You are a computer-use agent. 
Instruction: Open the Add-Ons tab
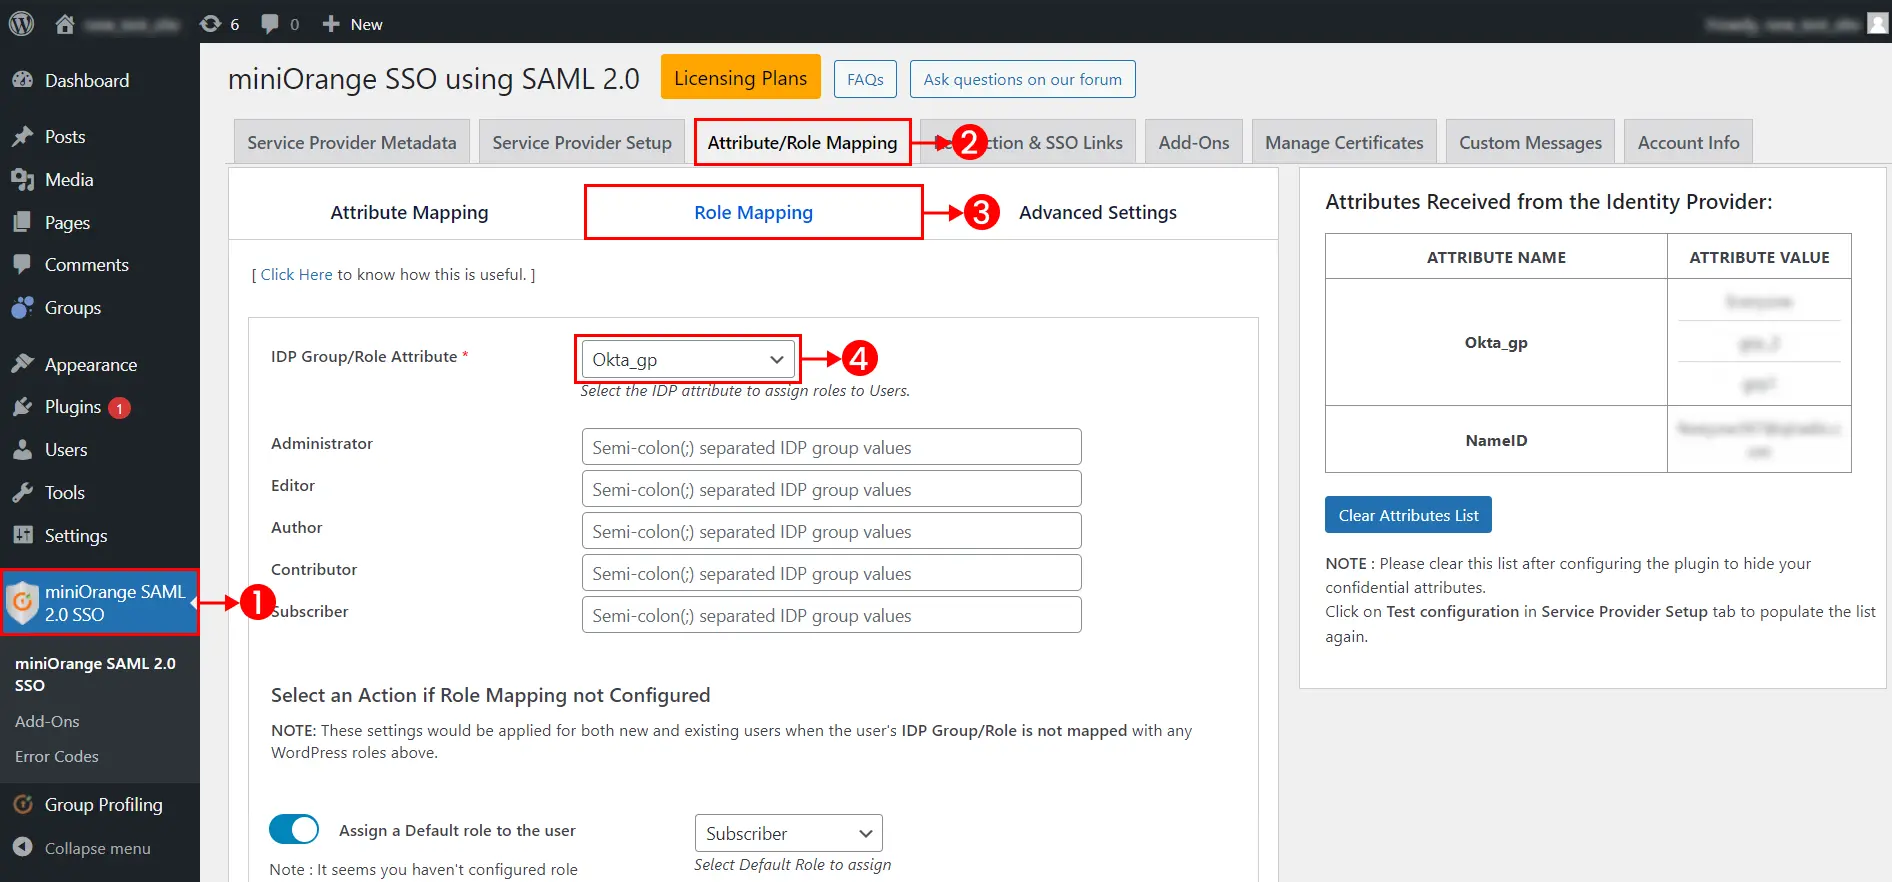click(x=1194, y=142)
